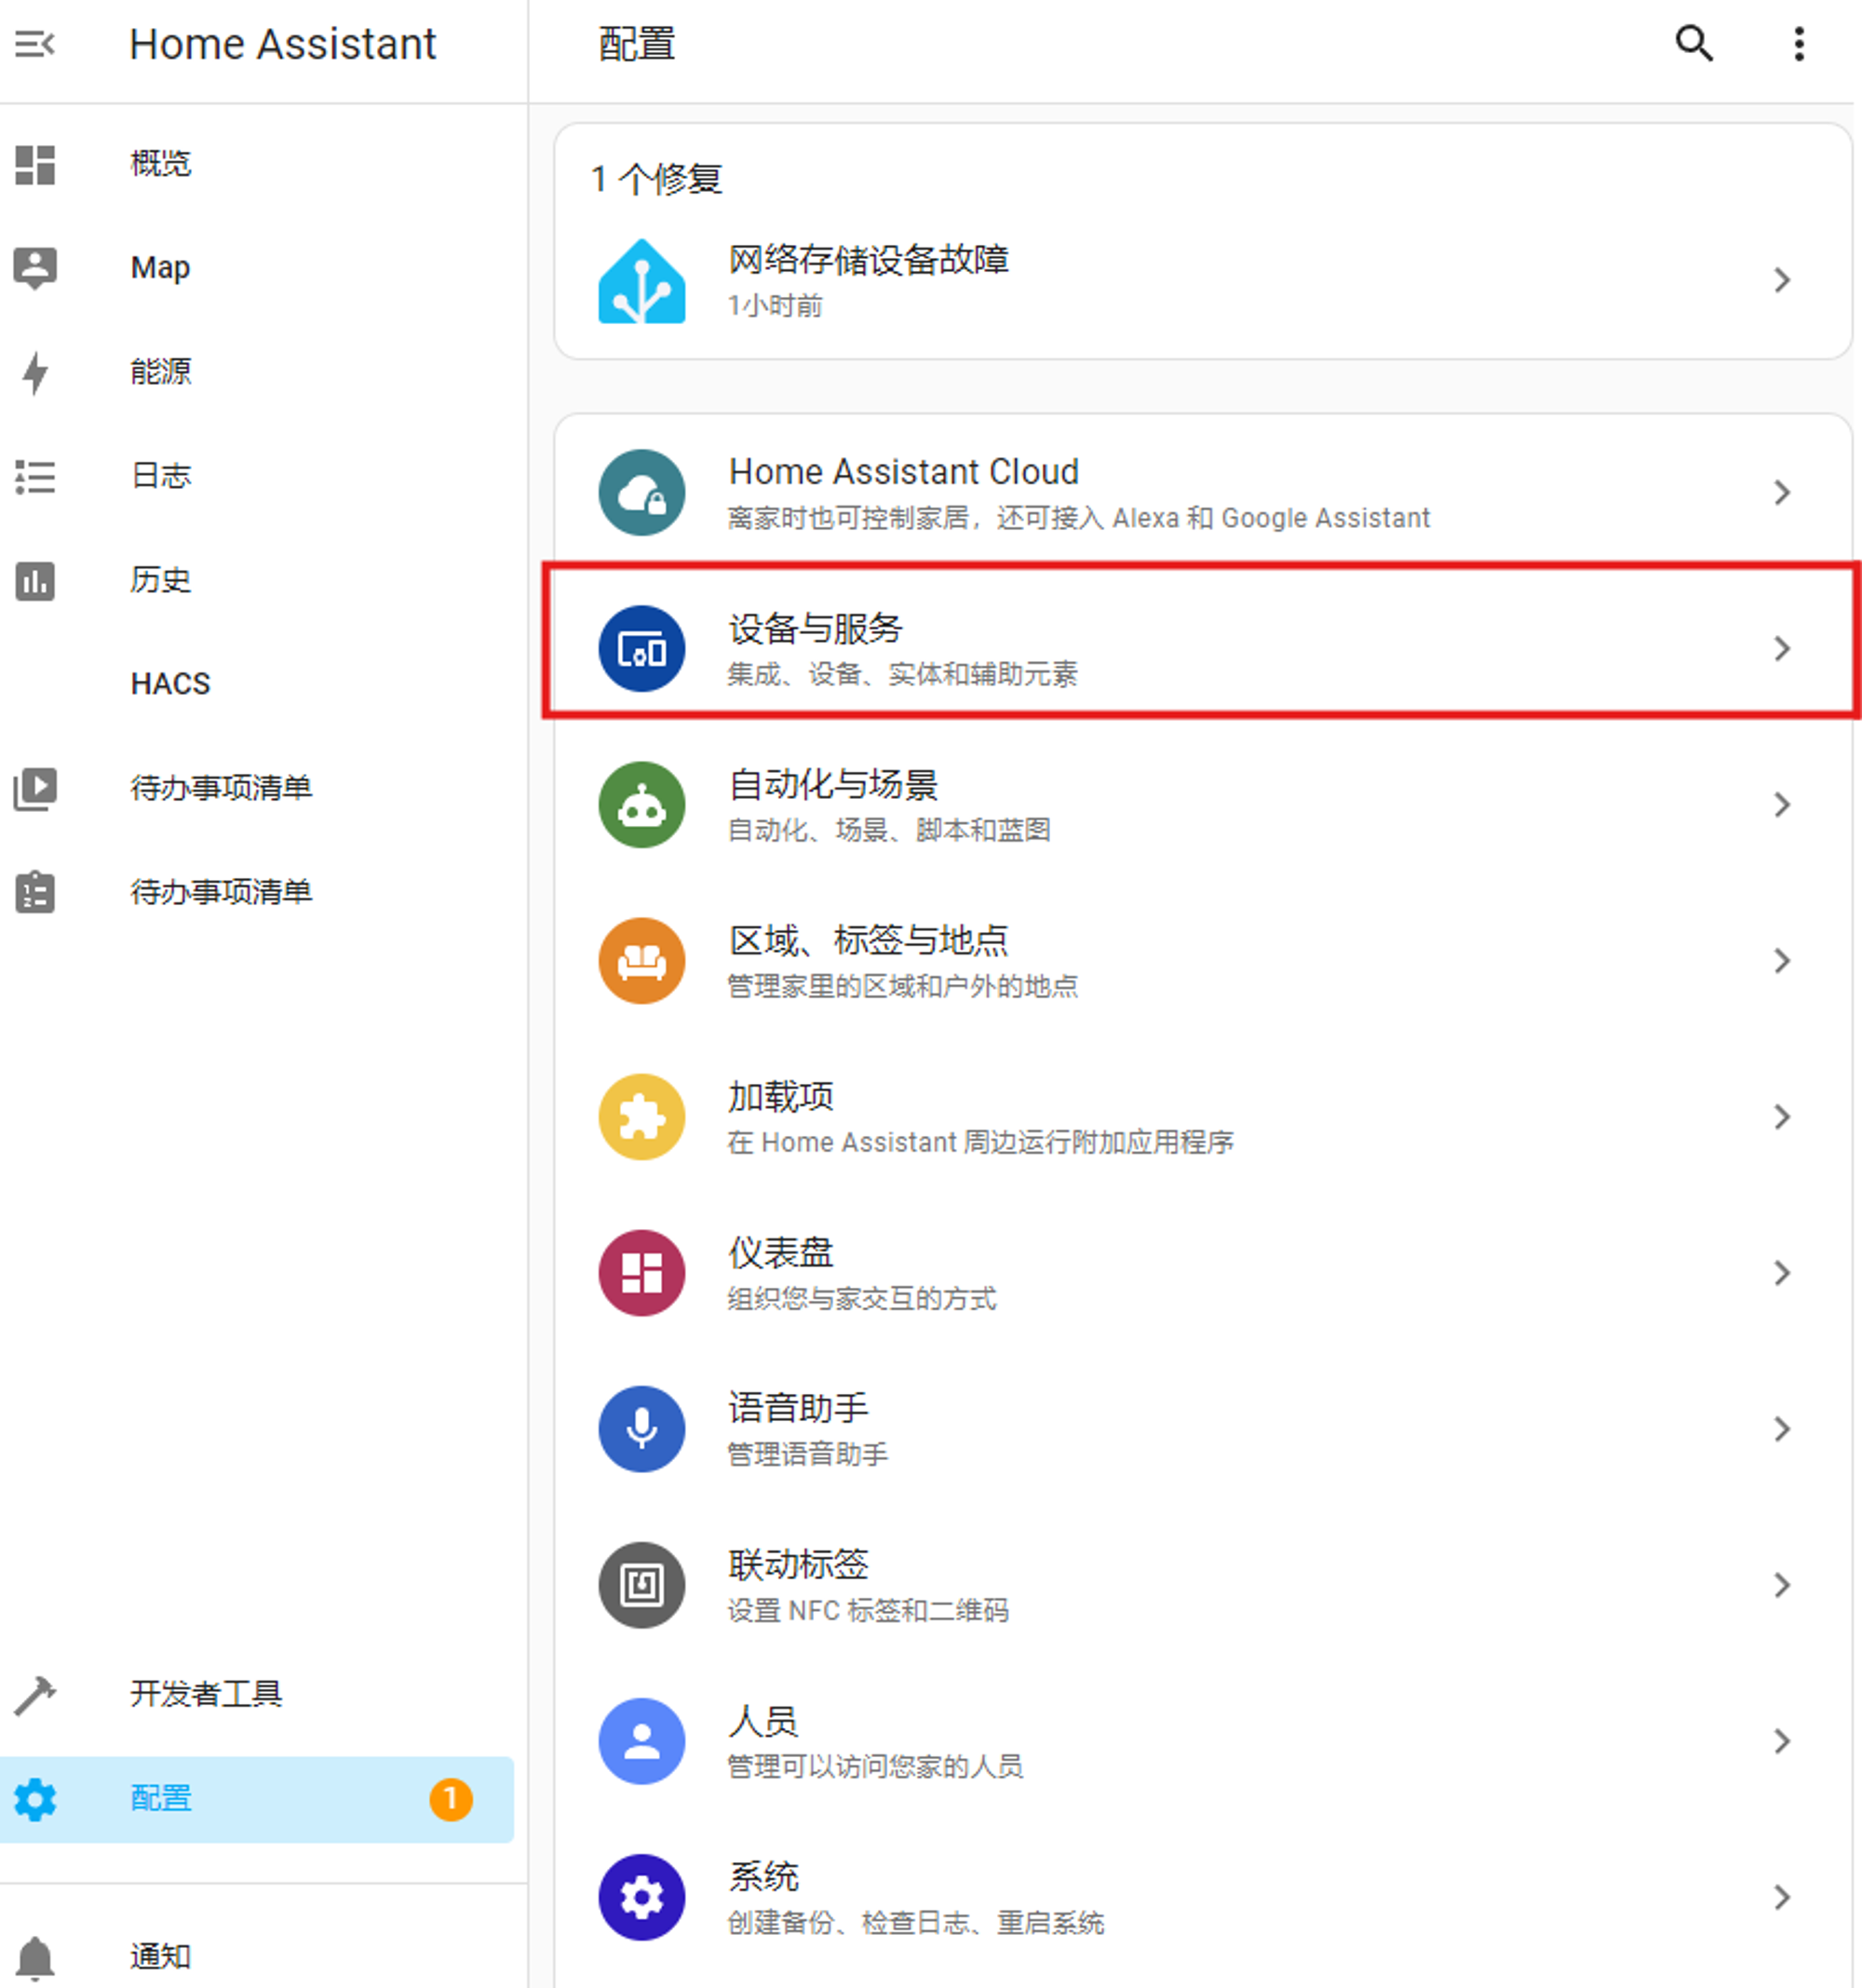Select HACS in the sidebar
The height and width of the screenshot is (1988, 1862).
170,684
